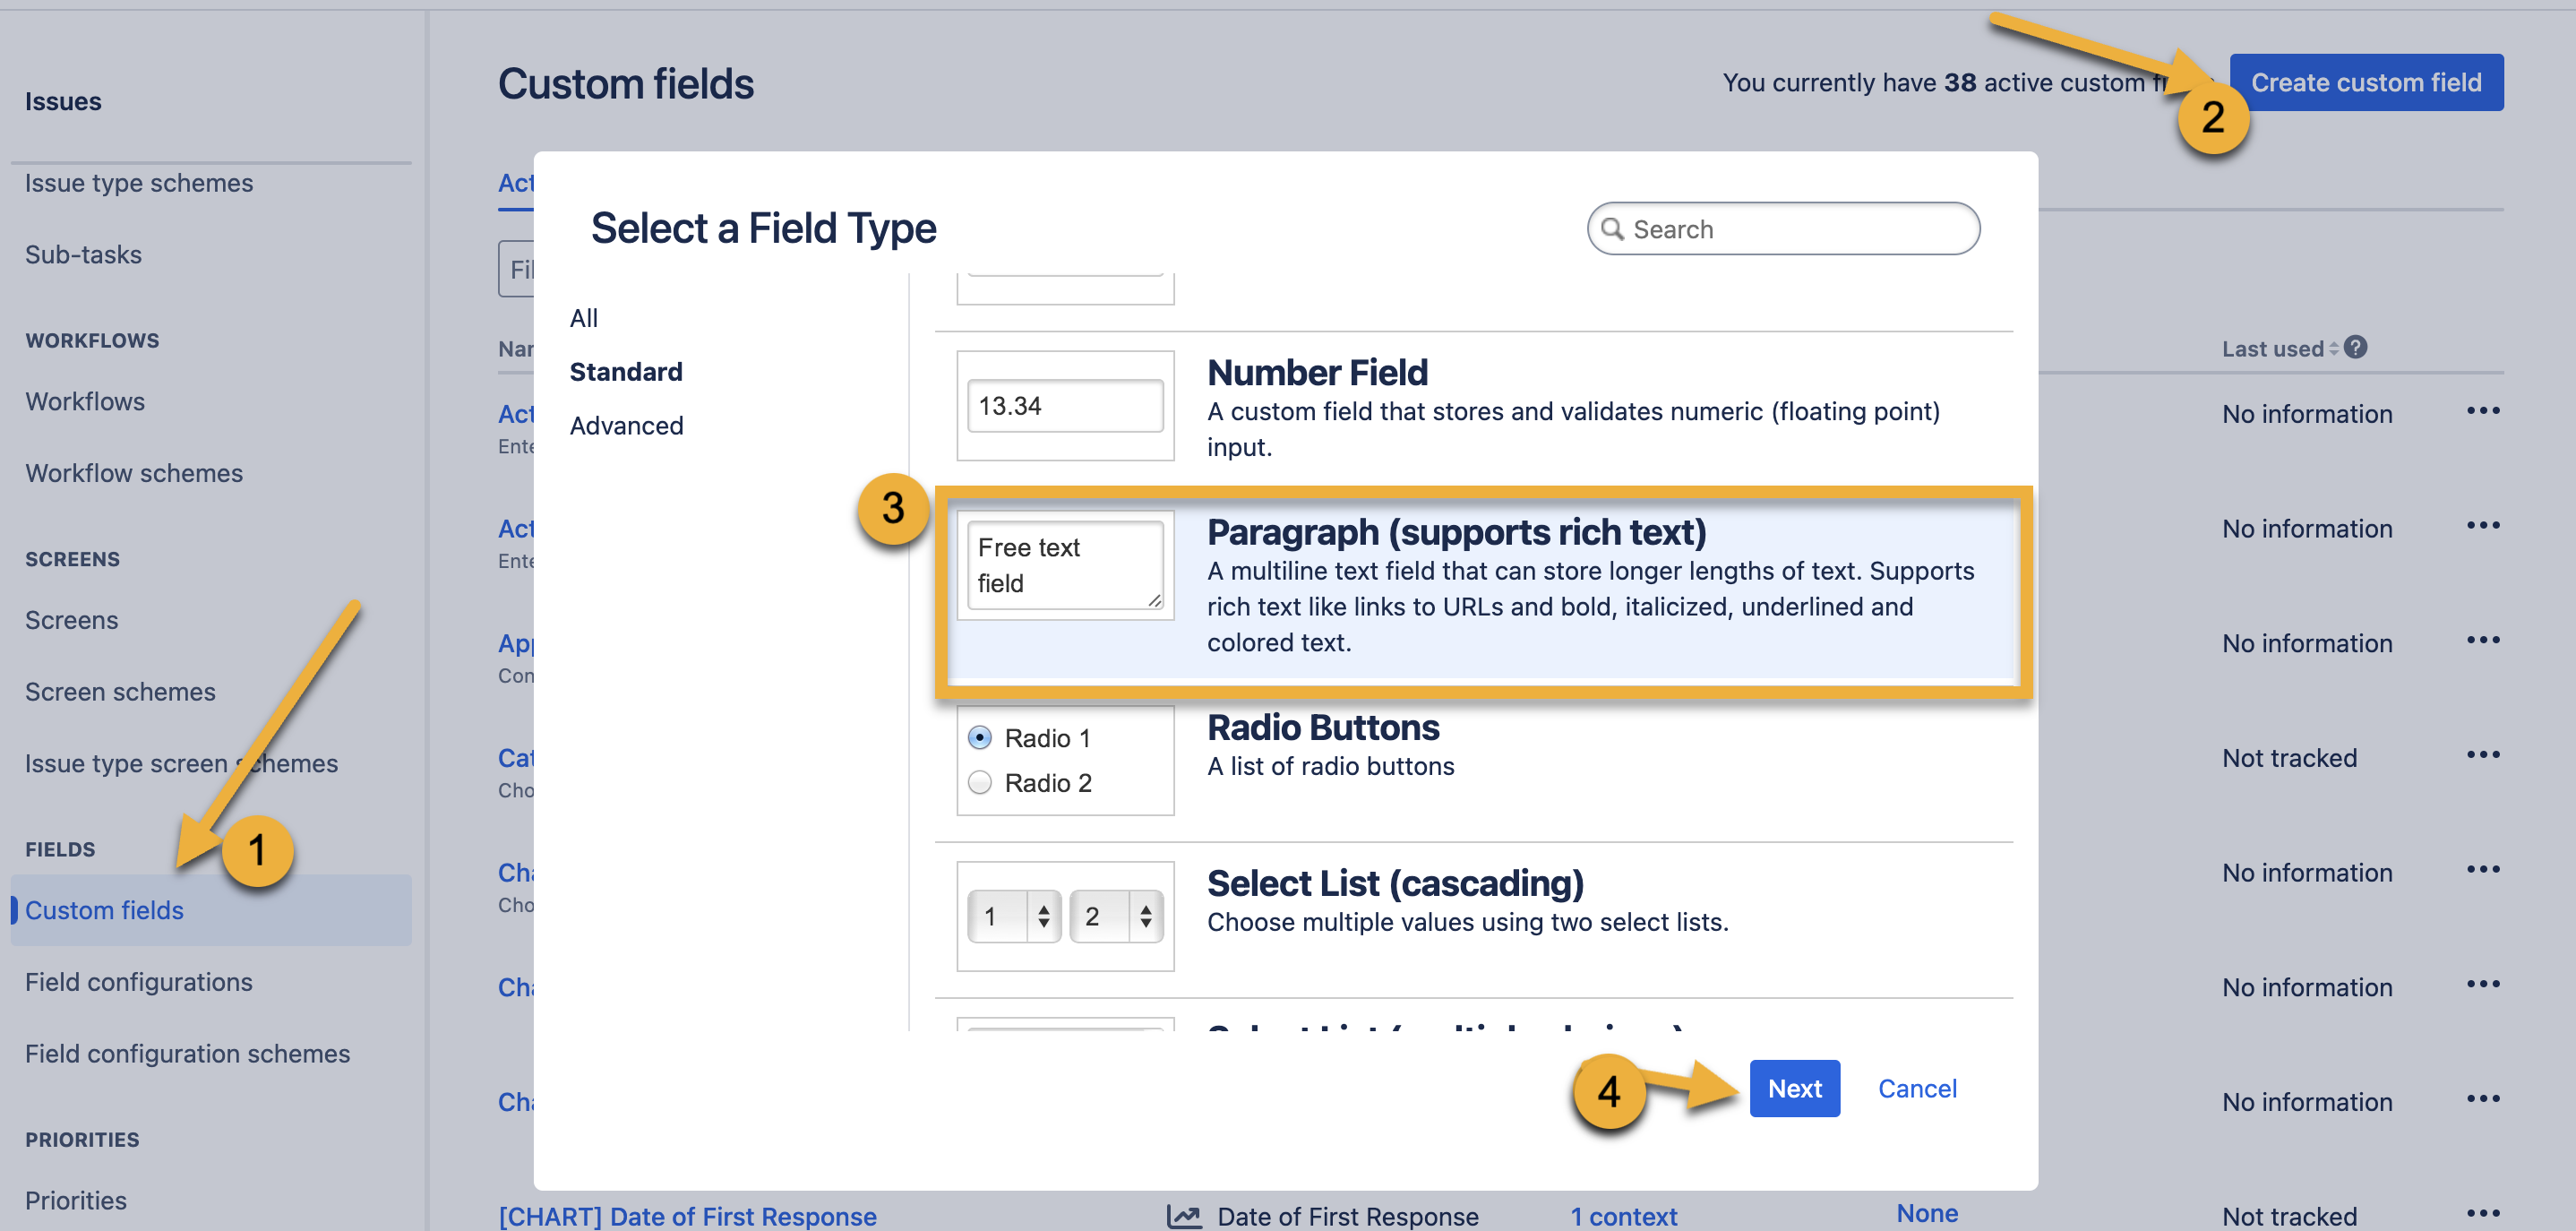The height and width of the screenshot is (1231, 2576).
Task: Click the 1 context link
Action: 1623,1215
